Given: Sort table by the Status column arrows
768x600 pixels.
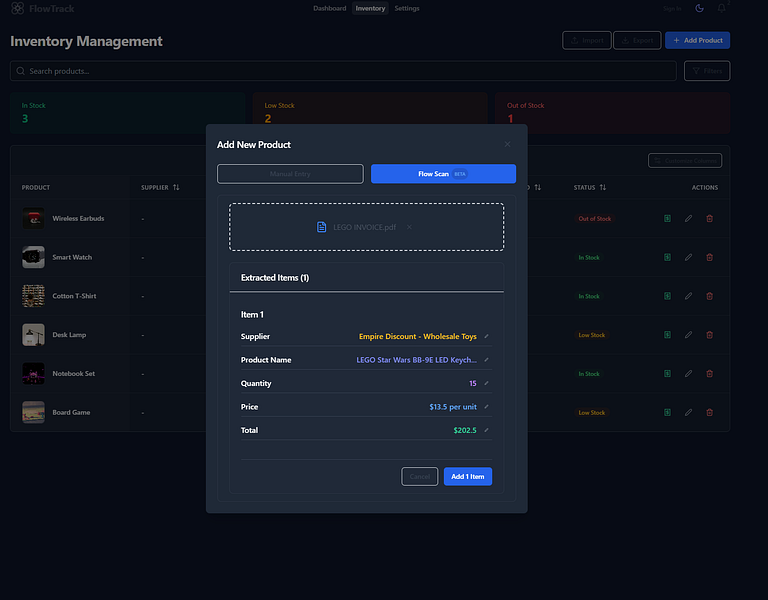Looking at the screenshot, I should [603, 188].
